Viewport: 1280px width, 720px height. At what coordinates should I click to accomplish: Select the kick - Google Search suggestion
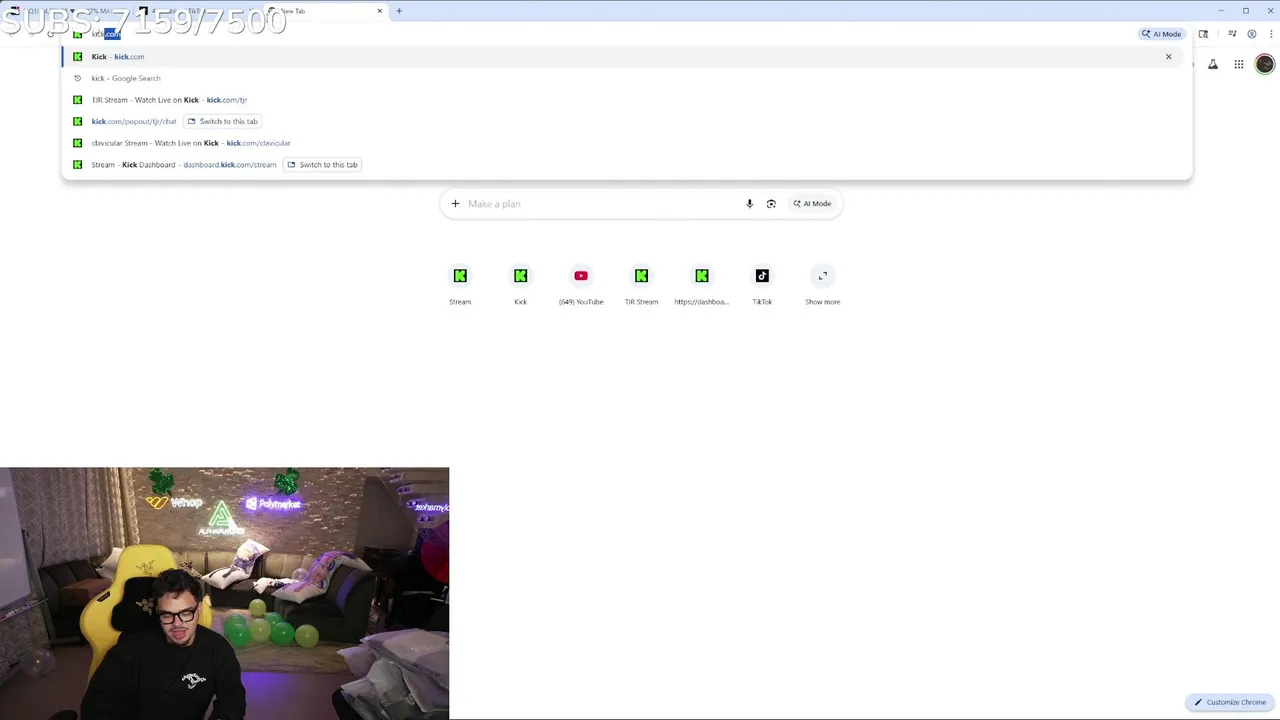pos(626,78)
